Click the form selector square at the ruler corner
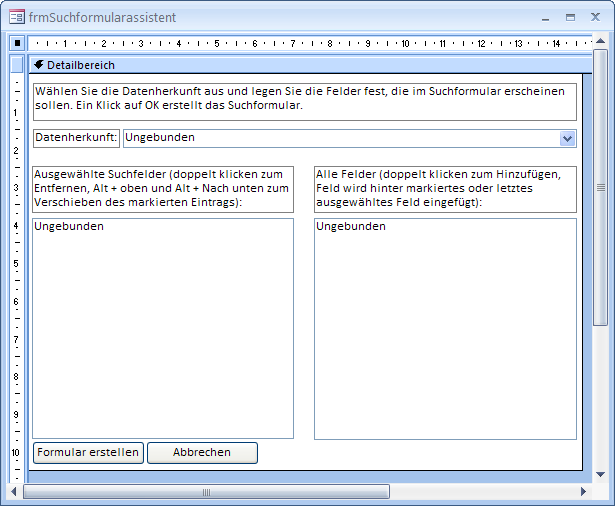This screenshot has height=506, width=615. [x=17, y=43]
